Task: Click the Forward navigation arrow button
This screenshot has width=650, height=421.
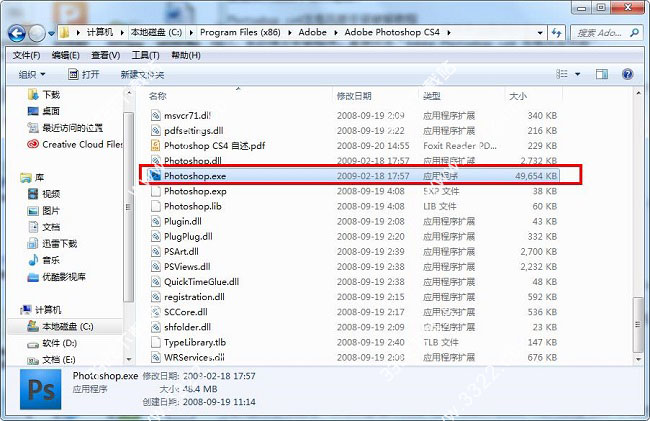Action: 36,33
